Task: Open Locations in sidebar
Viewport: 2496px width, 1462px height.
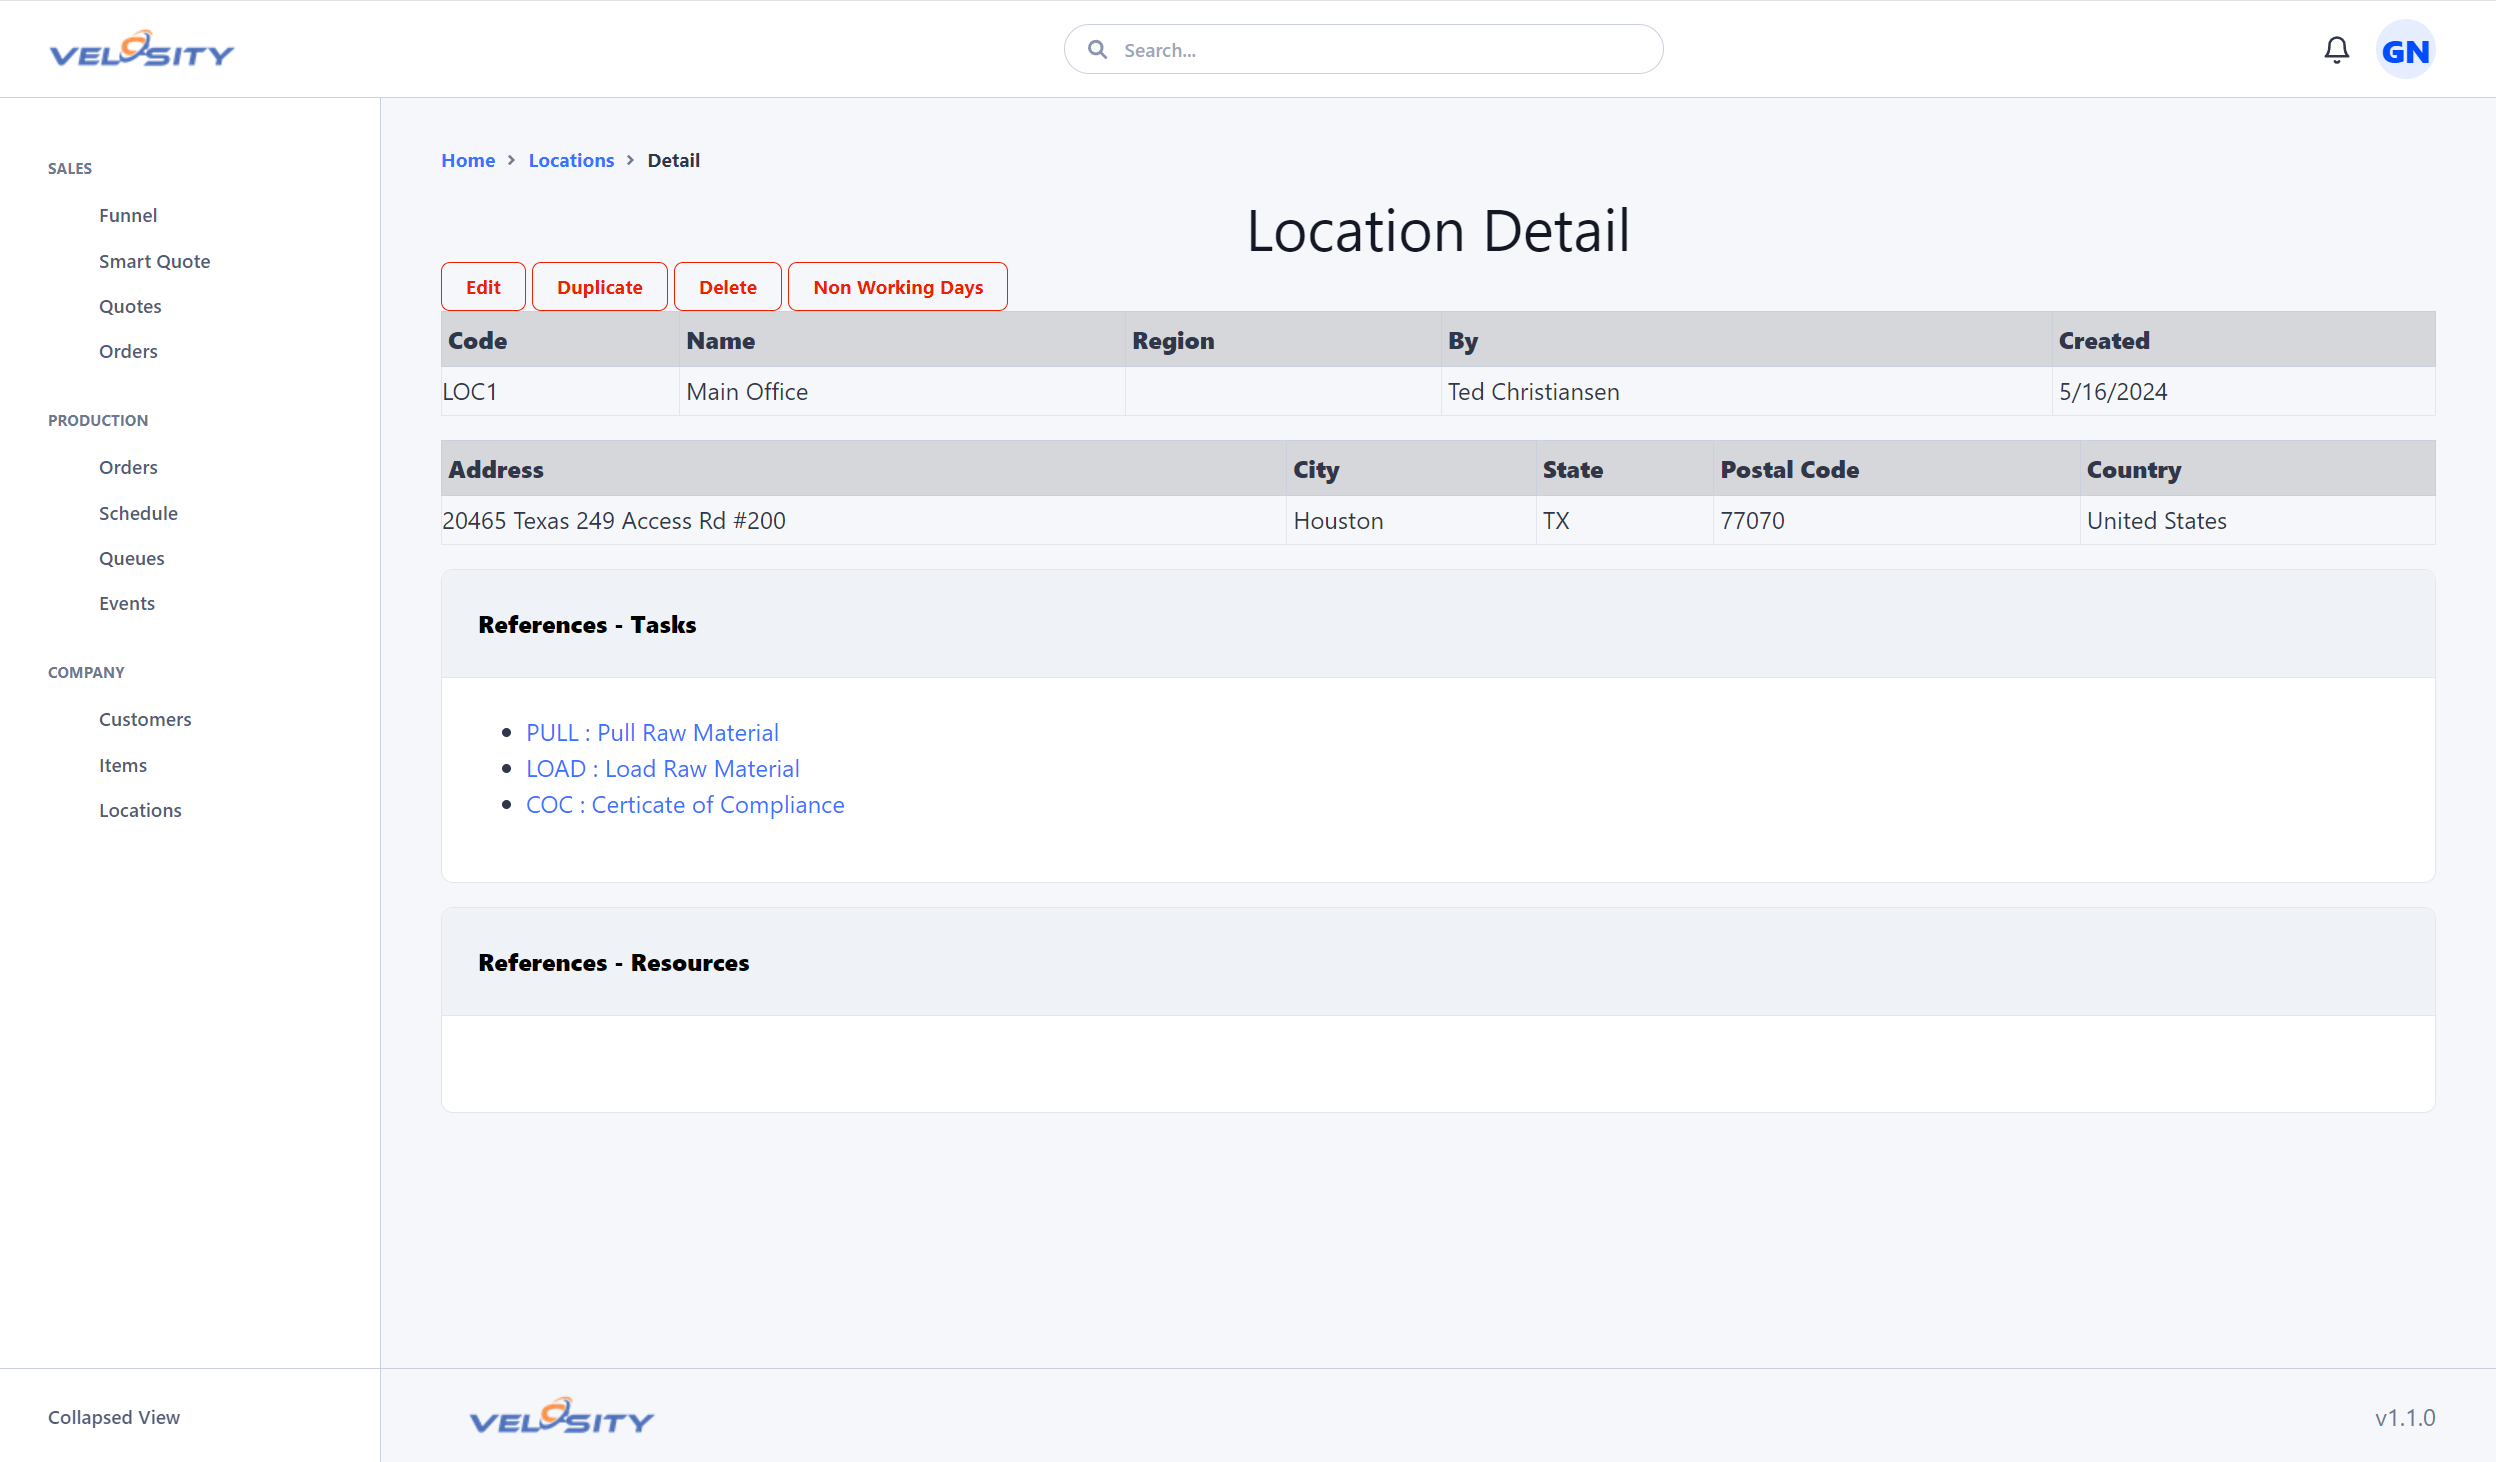Action: 140,810
